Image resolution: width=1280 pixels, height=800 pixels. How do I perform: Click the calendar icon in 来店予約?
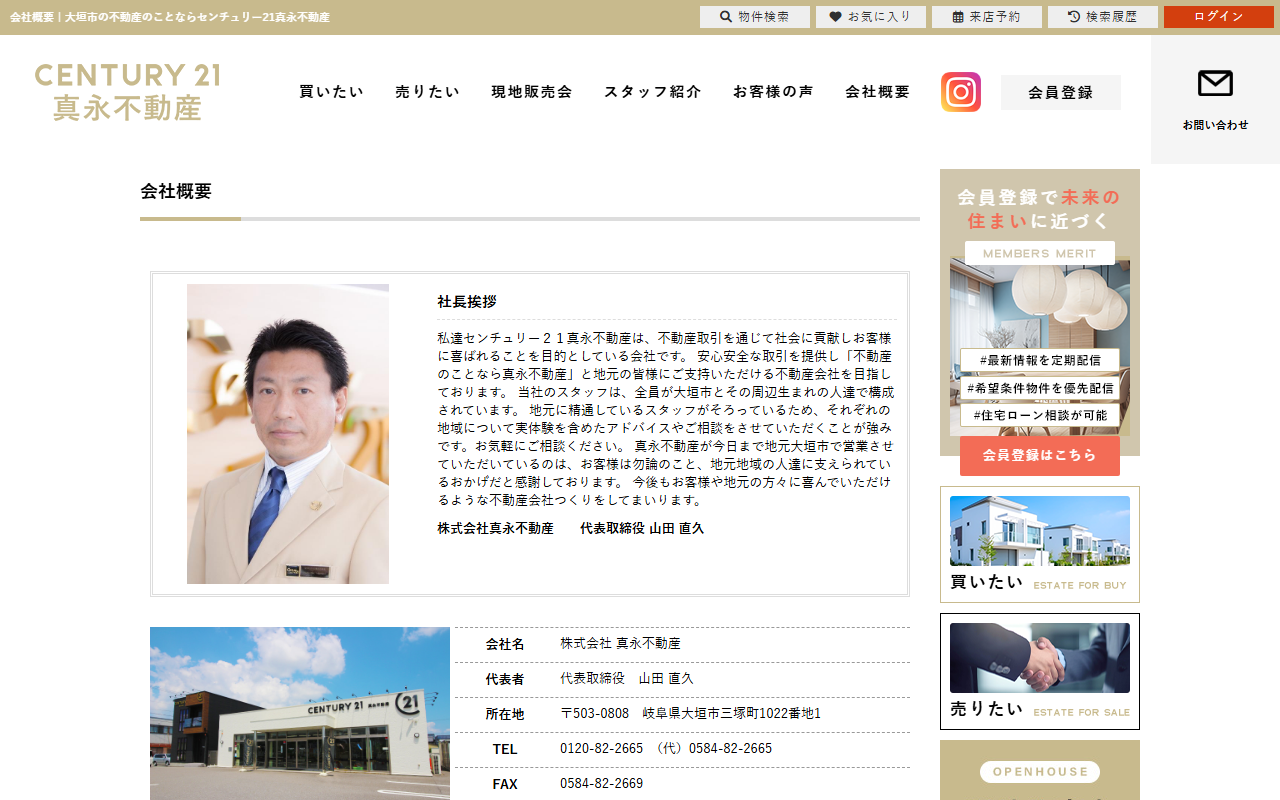coord(958,17)
